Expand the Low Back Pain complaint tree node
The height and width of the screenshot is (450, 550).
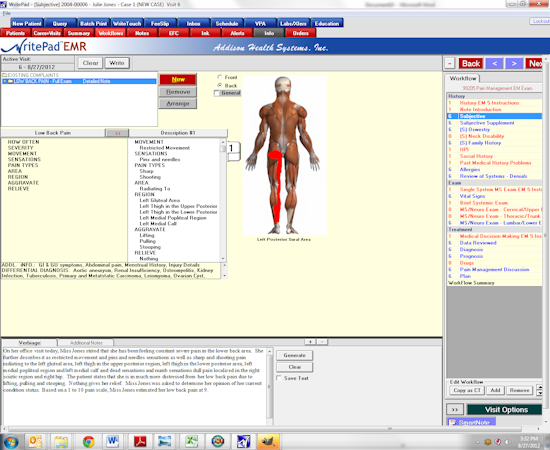[x=5, y=81]
